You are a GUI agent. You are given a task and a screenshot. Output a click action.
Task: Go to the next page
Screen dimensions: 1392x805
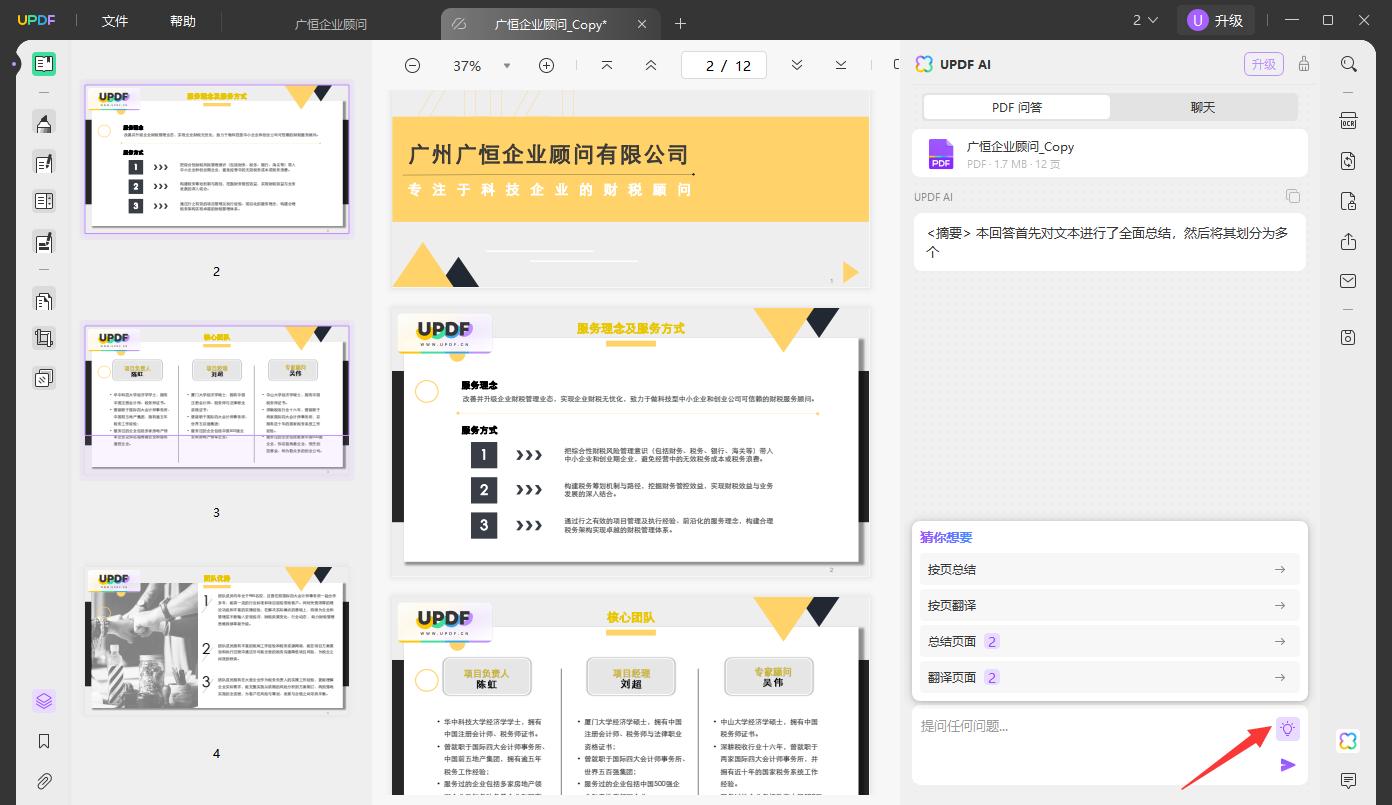click(797, 65)
